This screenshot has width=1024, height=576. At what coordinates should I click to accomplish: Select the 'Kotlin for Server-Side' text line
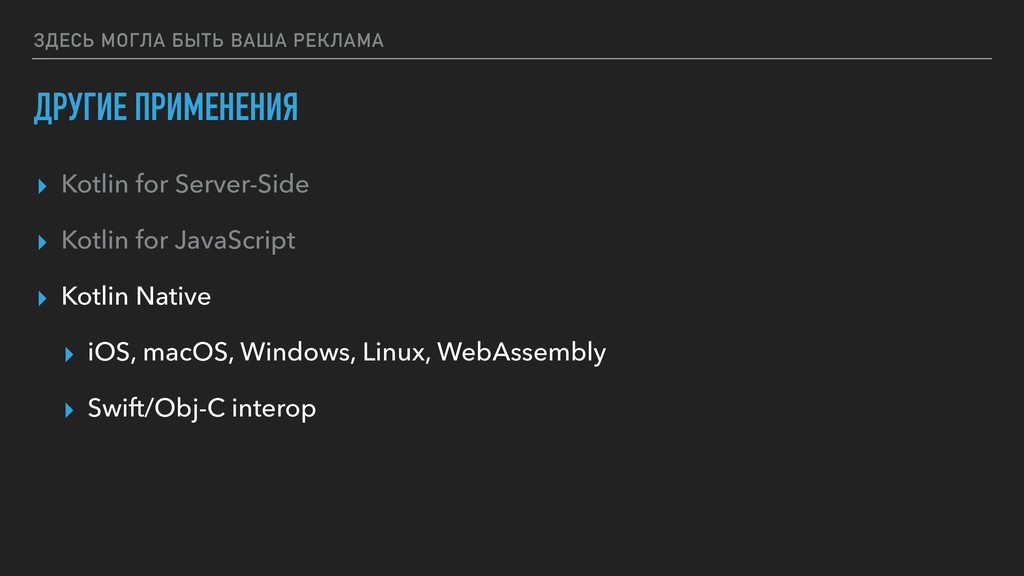(x=185, y=185)
